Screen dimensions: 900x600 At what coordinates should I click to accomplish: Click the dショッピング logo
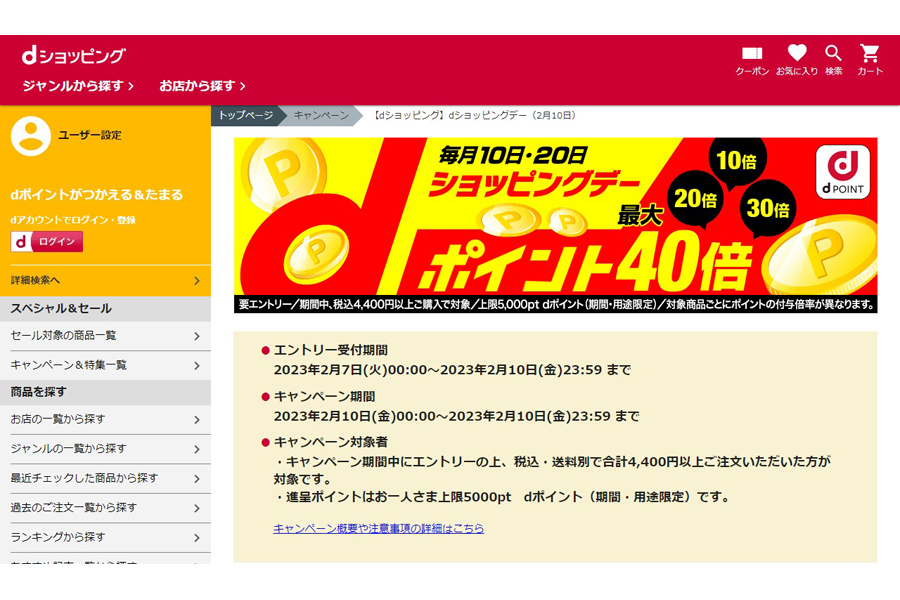(73, 56)
